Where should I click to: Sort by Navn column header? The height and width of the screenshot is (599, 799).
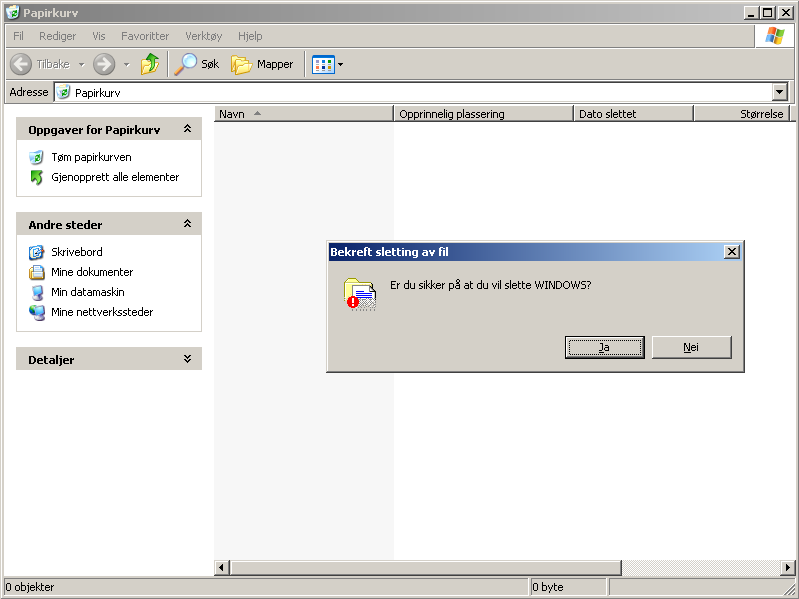tap(304, 114)
